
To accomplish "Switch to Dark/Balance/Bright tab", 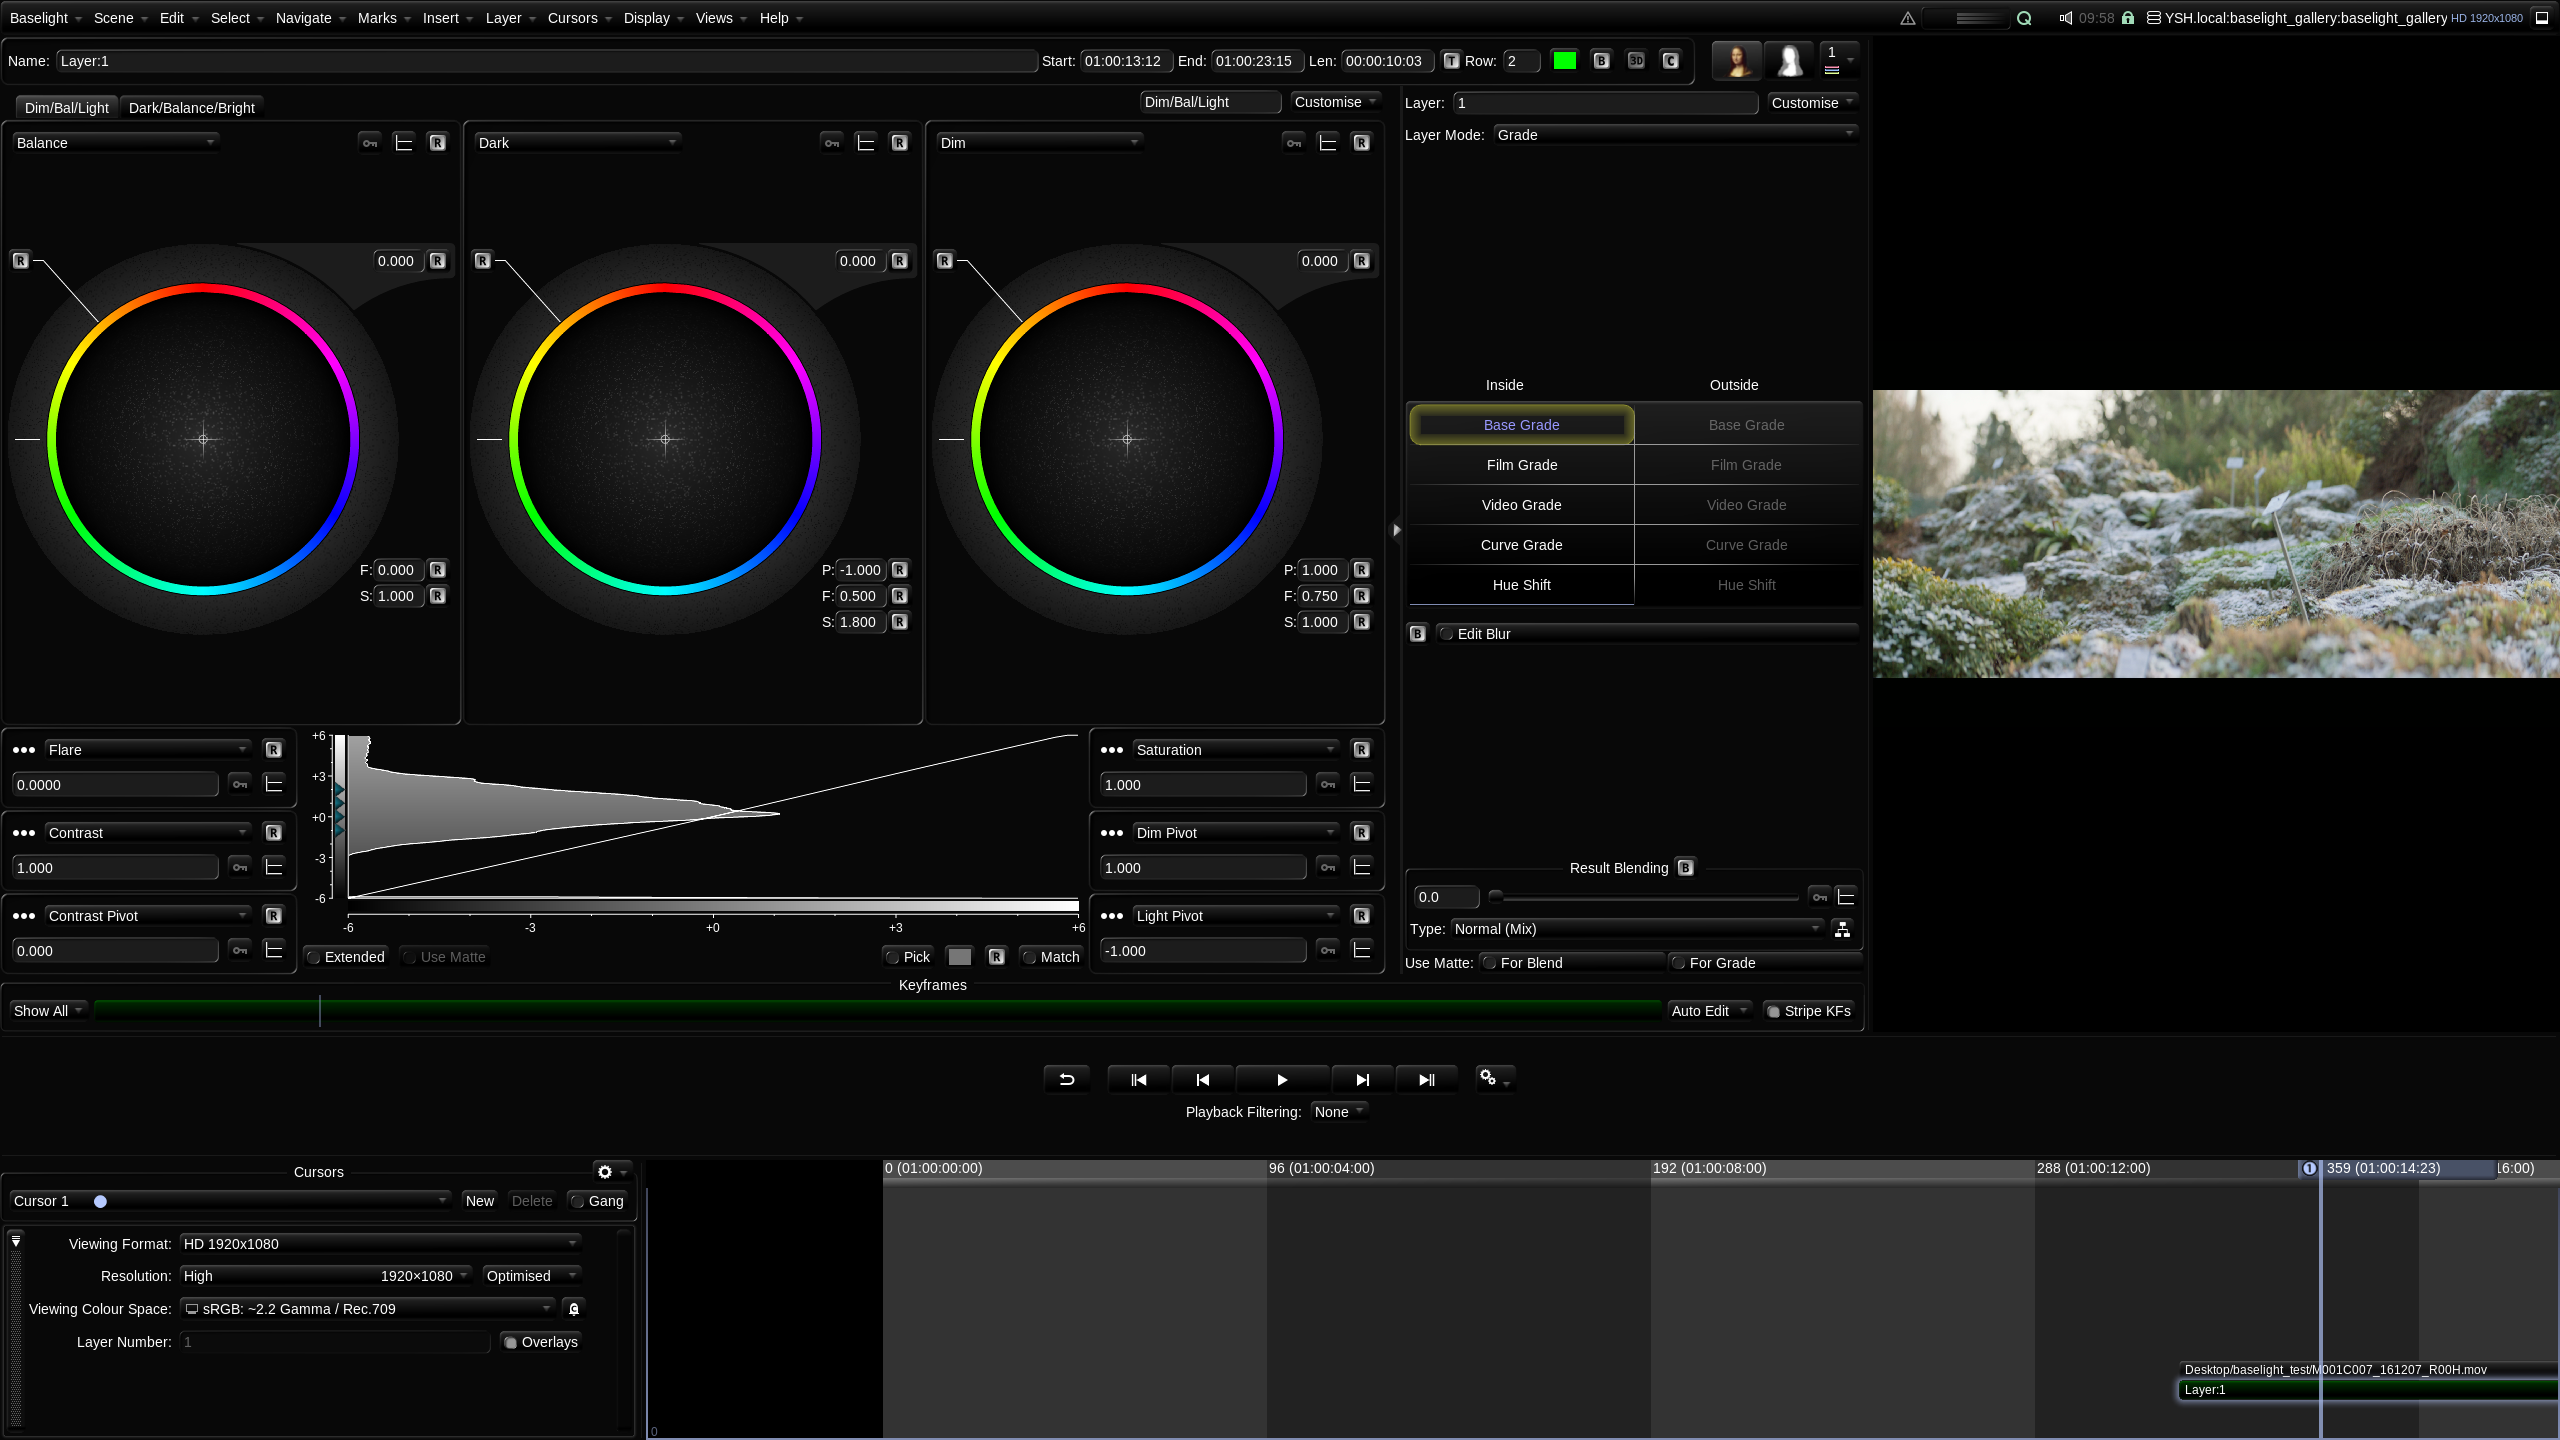I will coord(191,108).
